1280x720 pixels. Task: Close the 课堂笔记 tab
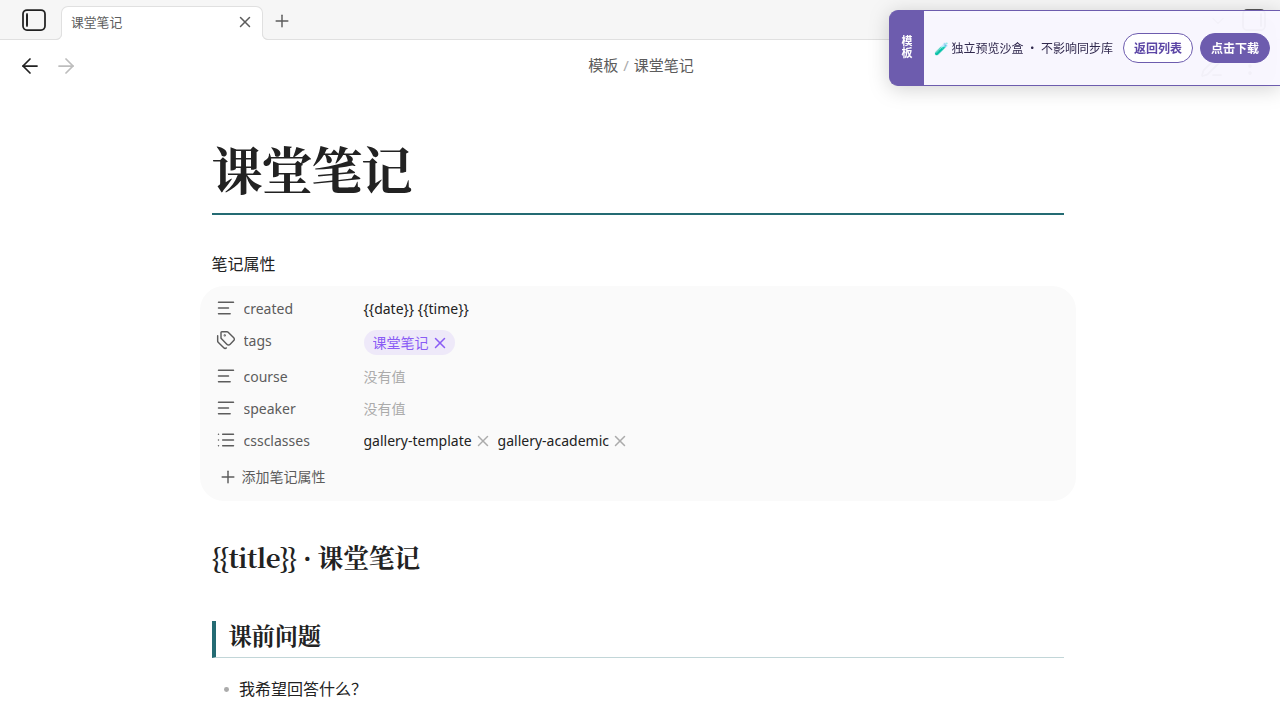(x=245, y=22)
